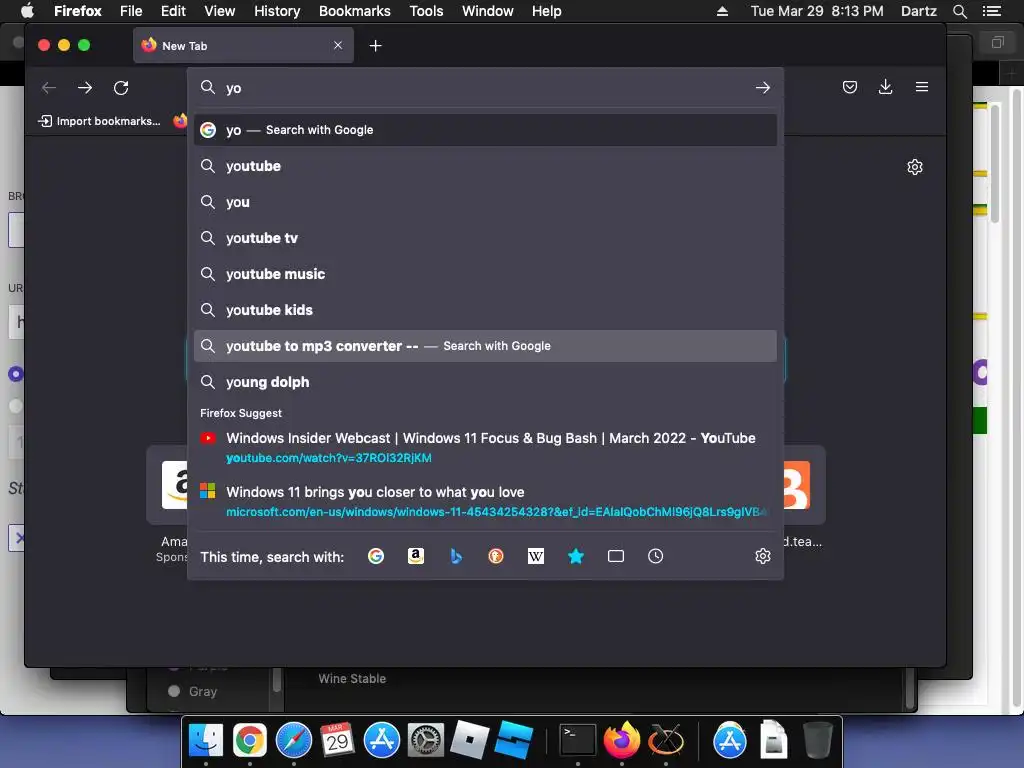Click the eject icon in menu bar

pos(722,11)
